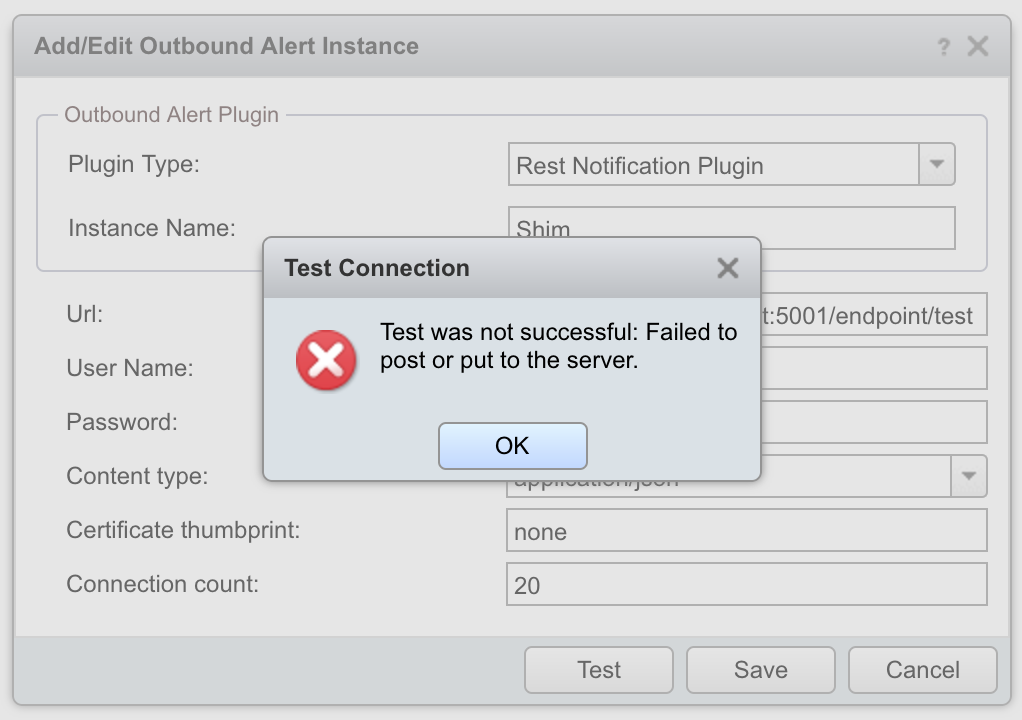The width and height of the screenshot is (1022, 720).
Task: Close the Add/Edit Outbound Alert Instance dialog
Action: coord(977,46)
